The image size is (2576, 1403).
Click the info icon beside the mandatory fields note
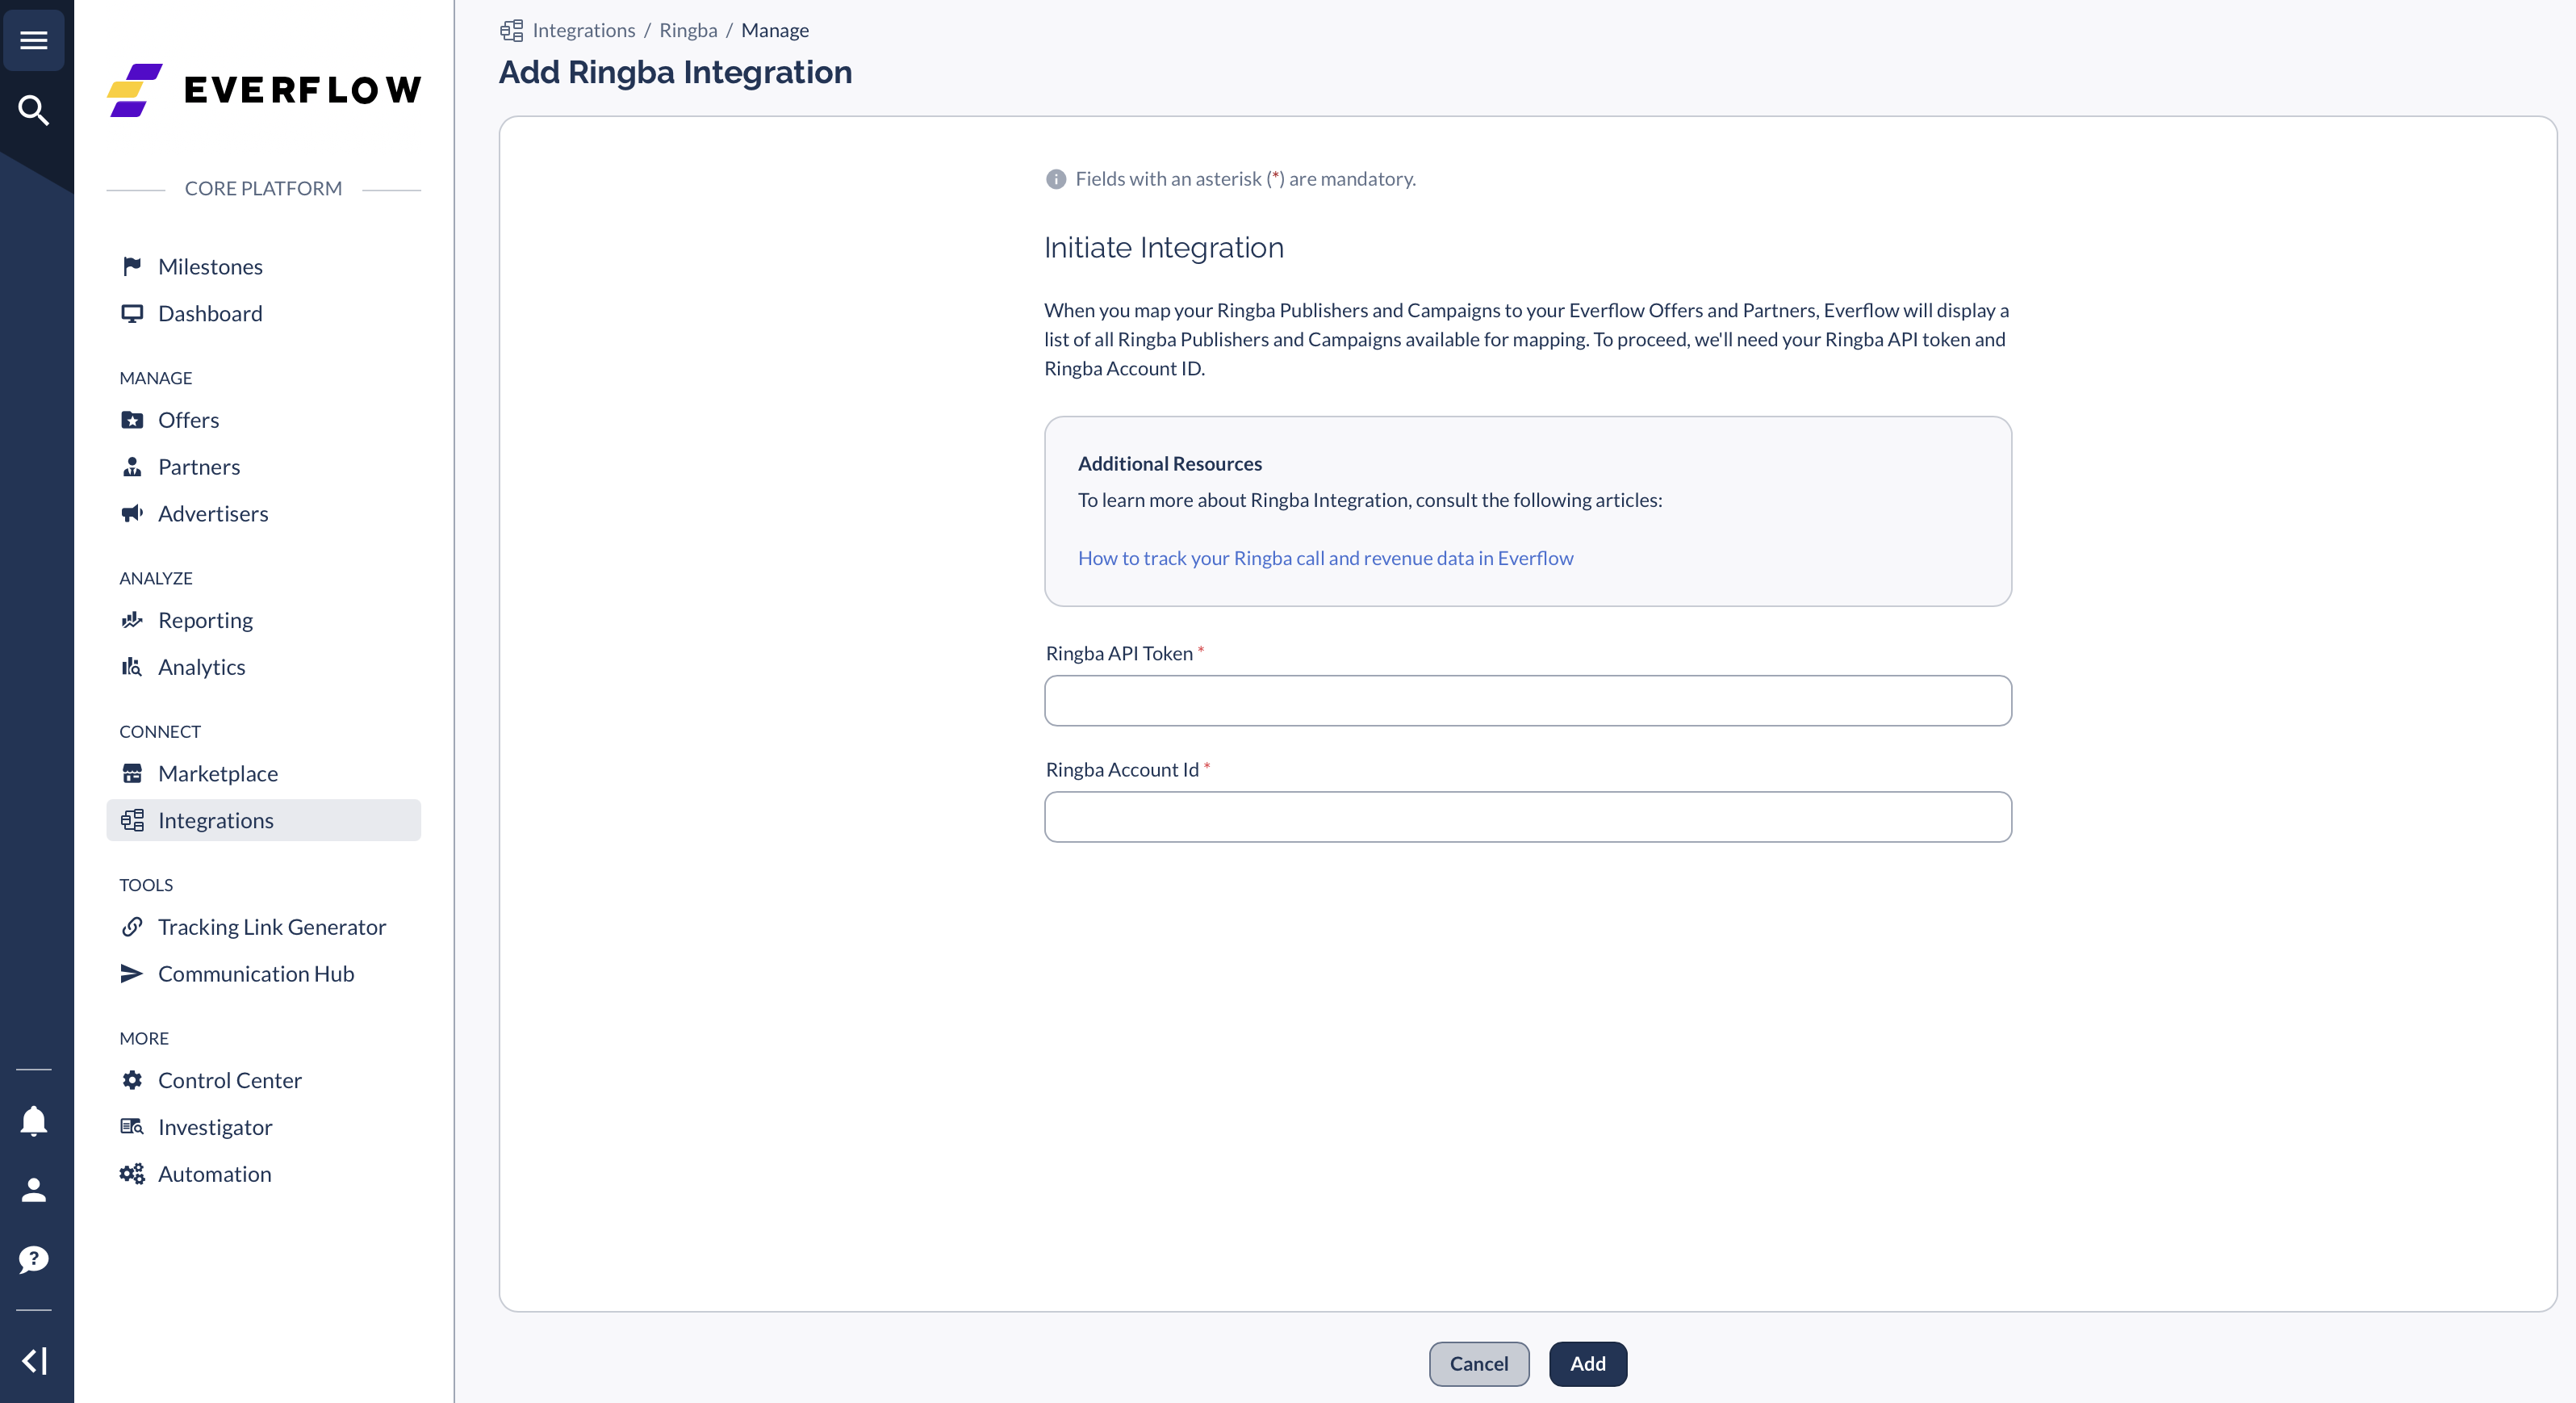click(1056, 179)
